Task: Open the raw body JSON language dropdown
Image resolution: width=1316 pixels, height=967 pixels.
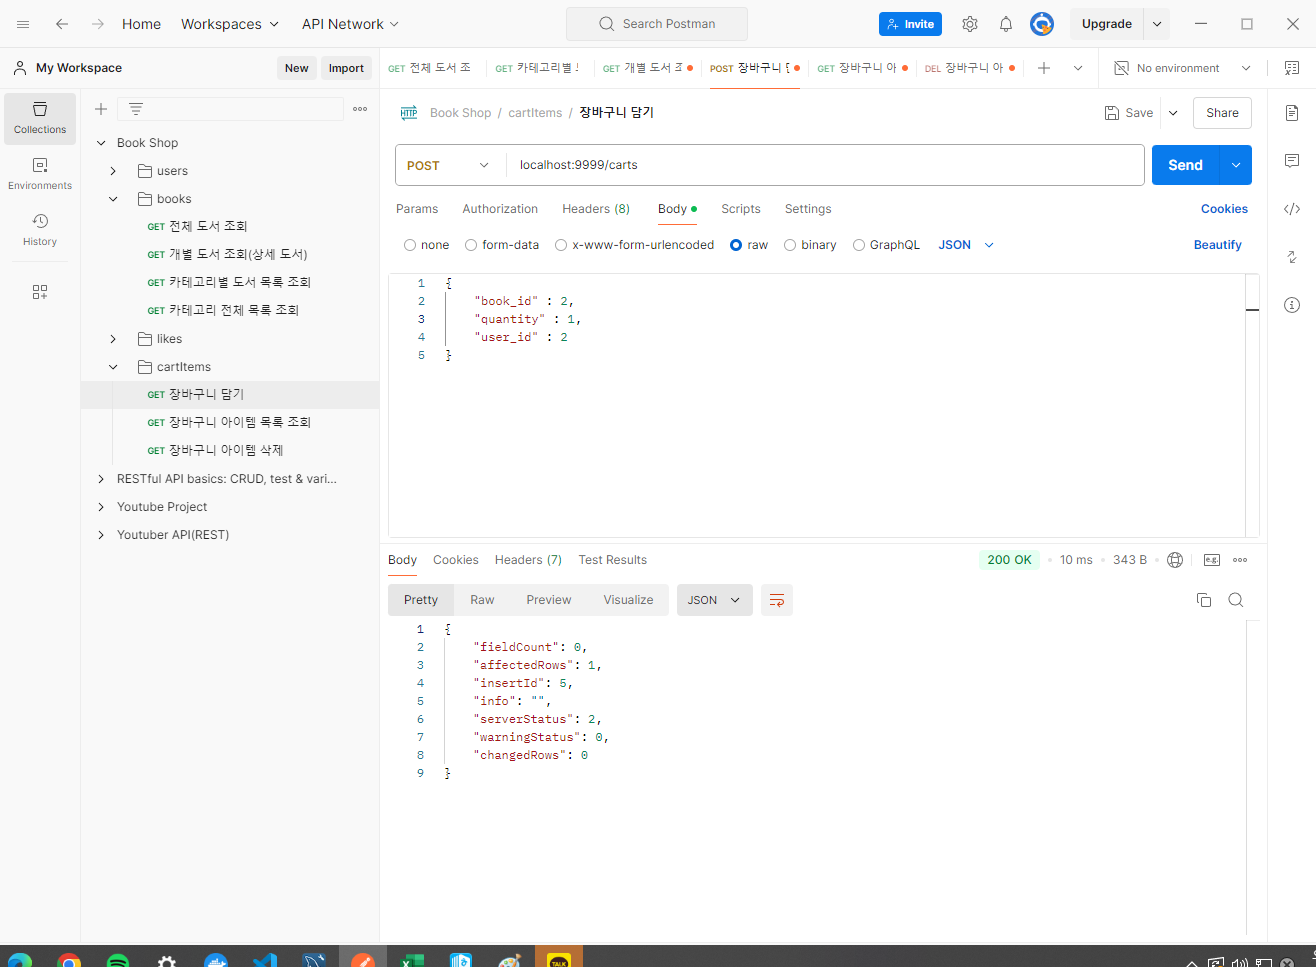Action: point(966,245)
